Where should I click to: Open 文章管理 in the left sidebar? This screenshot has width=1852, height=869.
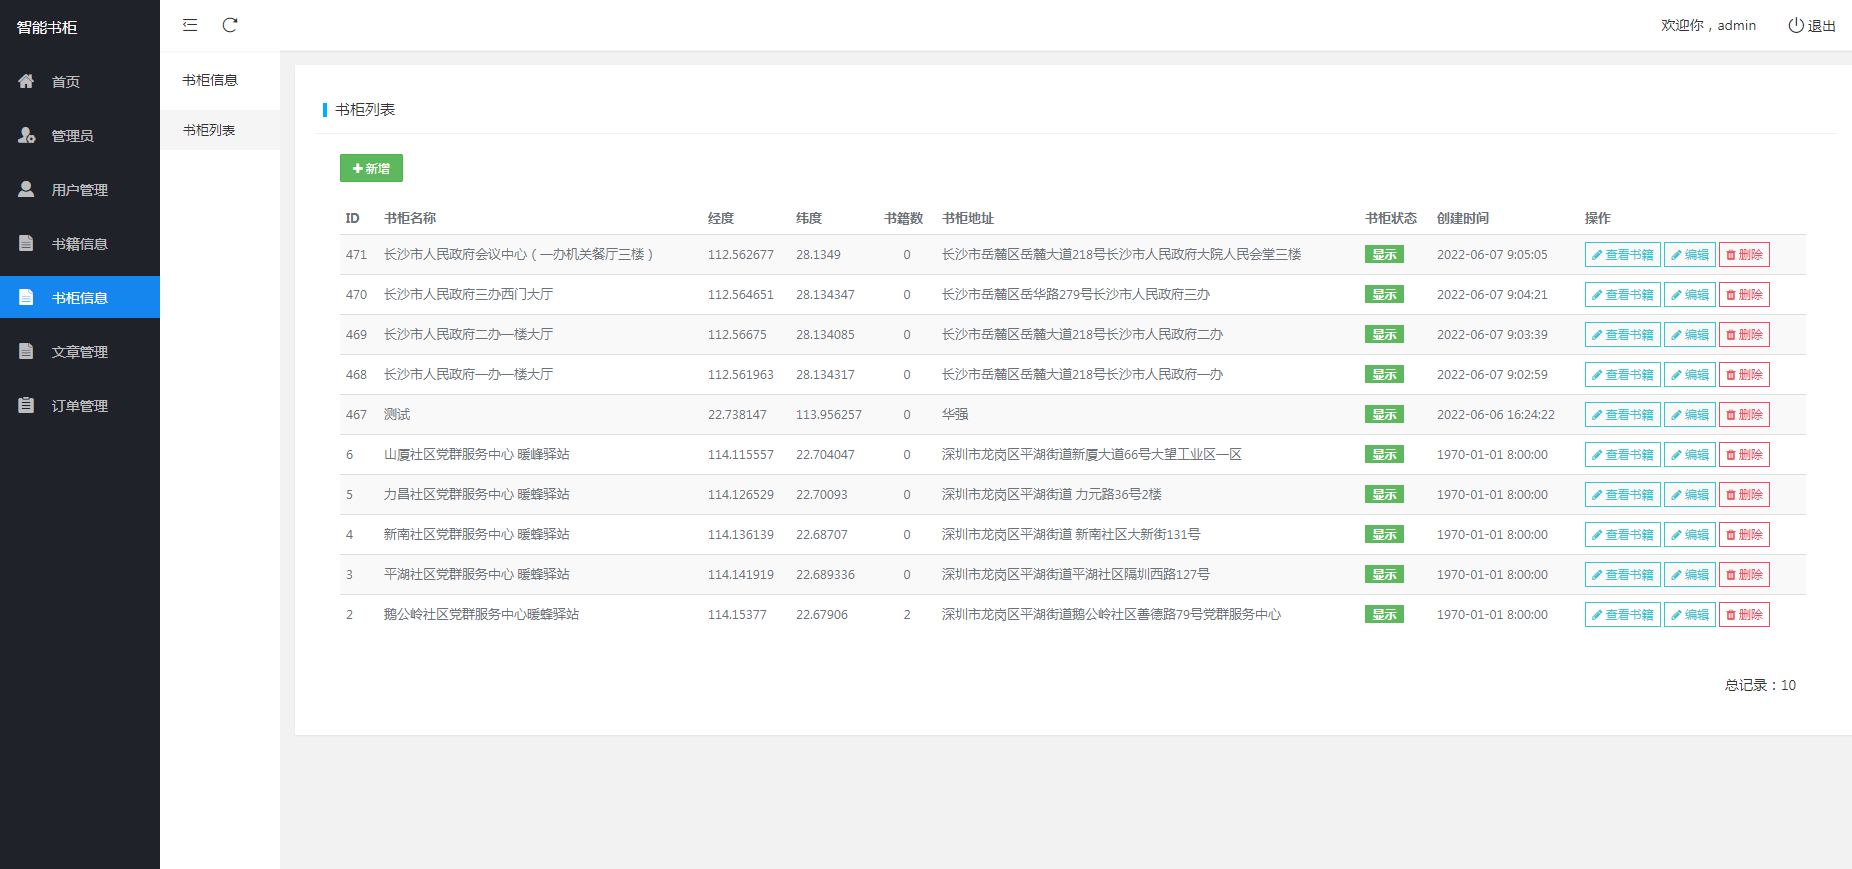click(x=79, y=352)
